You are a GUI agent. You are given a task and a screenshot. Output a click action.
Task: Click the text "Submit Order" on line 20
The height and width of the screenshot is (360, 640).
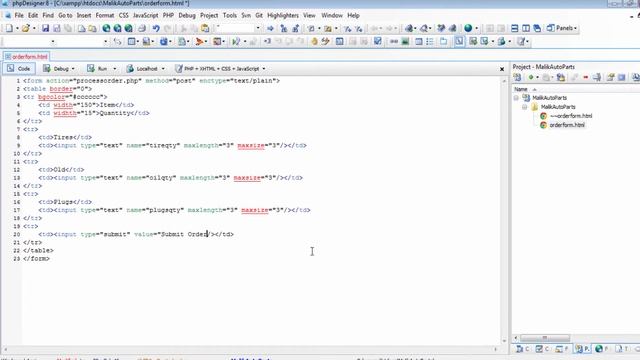pyautogui.click(x=184, y=234)
